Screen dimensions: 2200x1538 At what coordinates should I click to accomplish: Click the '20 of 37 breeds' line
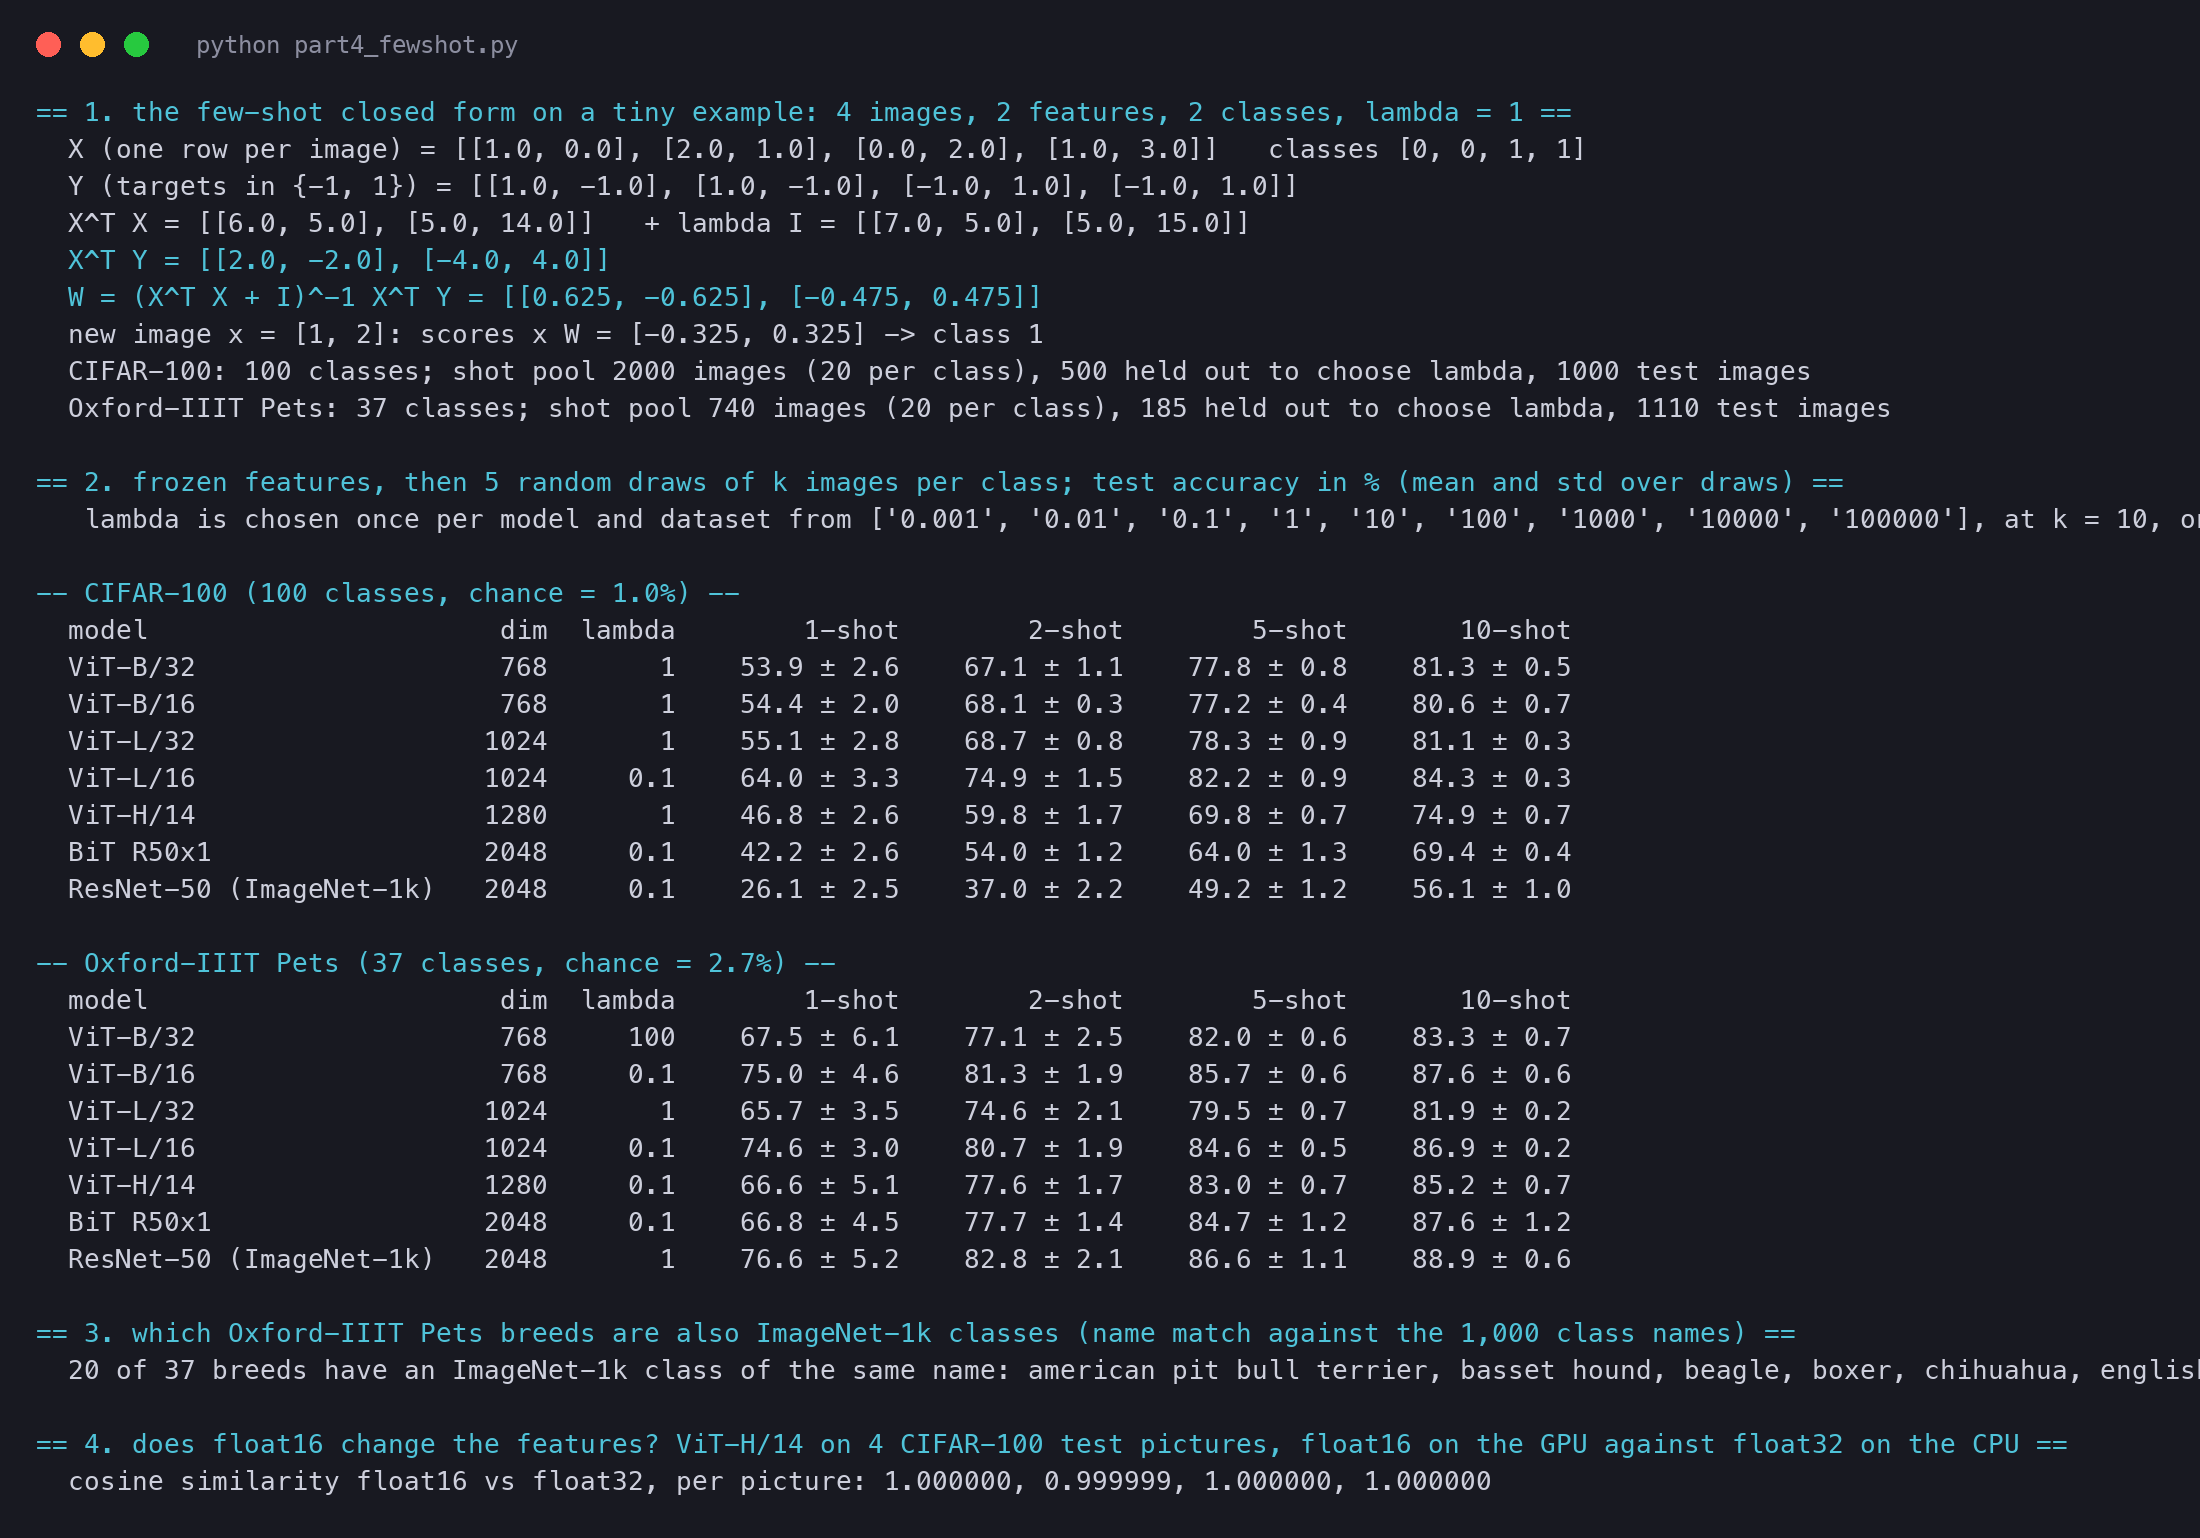pos(1134,1370)
